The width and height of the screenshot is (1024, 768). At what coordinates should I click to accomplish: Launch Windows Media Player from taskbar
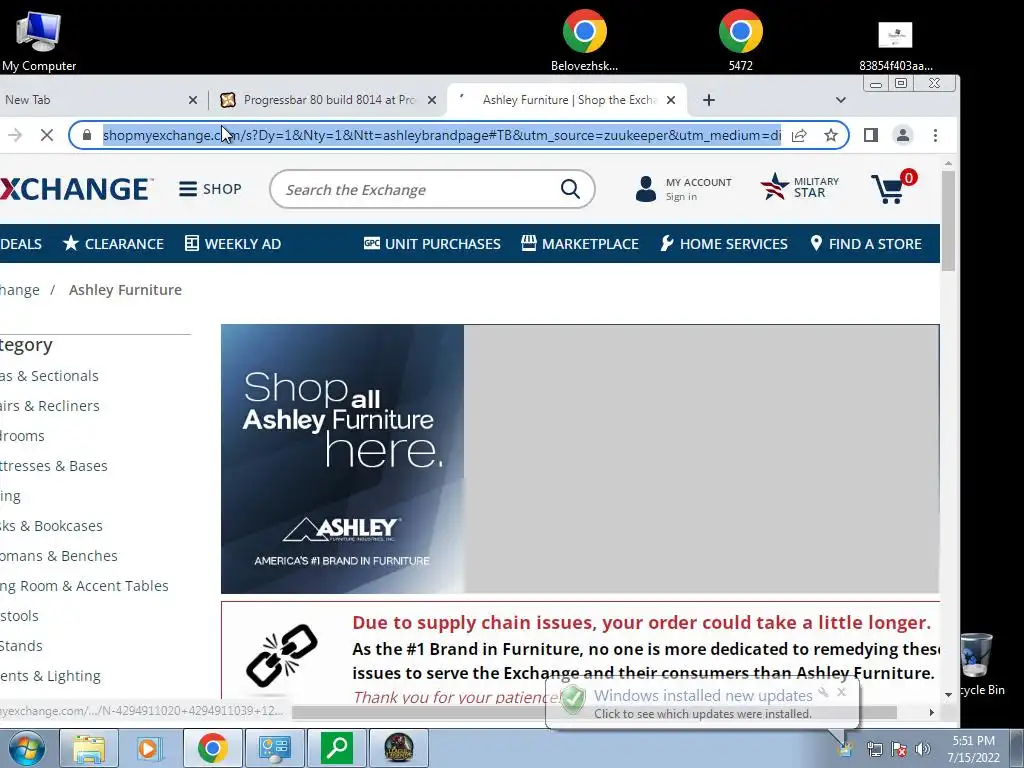pos(150,748)
